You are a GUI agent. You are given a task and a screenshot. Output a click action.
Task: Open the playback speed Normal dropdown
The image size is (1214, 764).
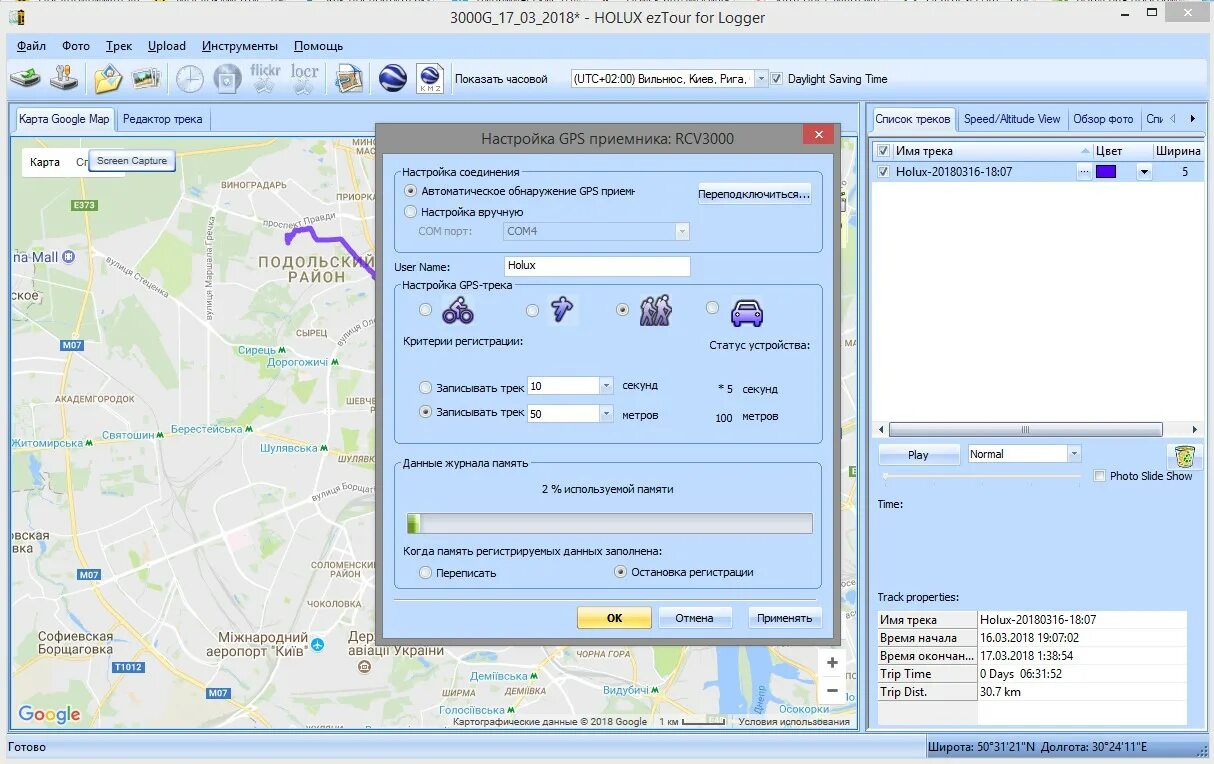tap(1074, 454)
